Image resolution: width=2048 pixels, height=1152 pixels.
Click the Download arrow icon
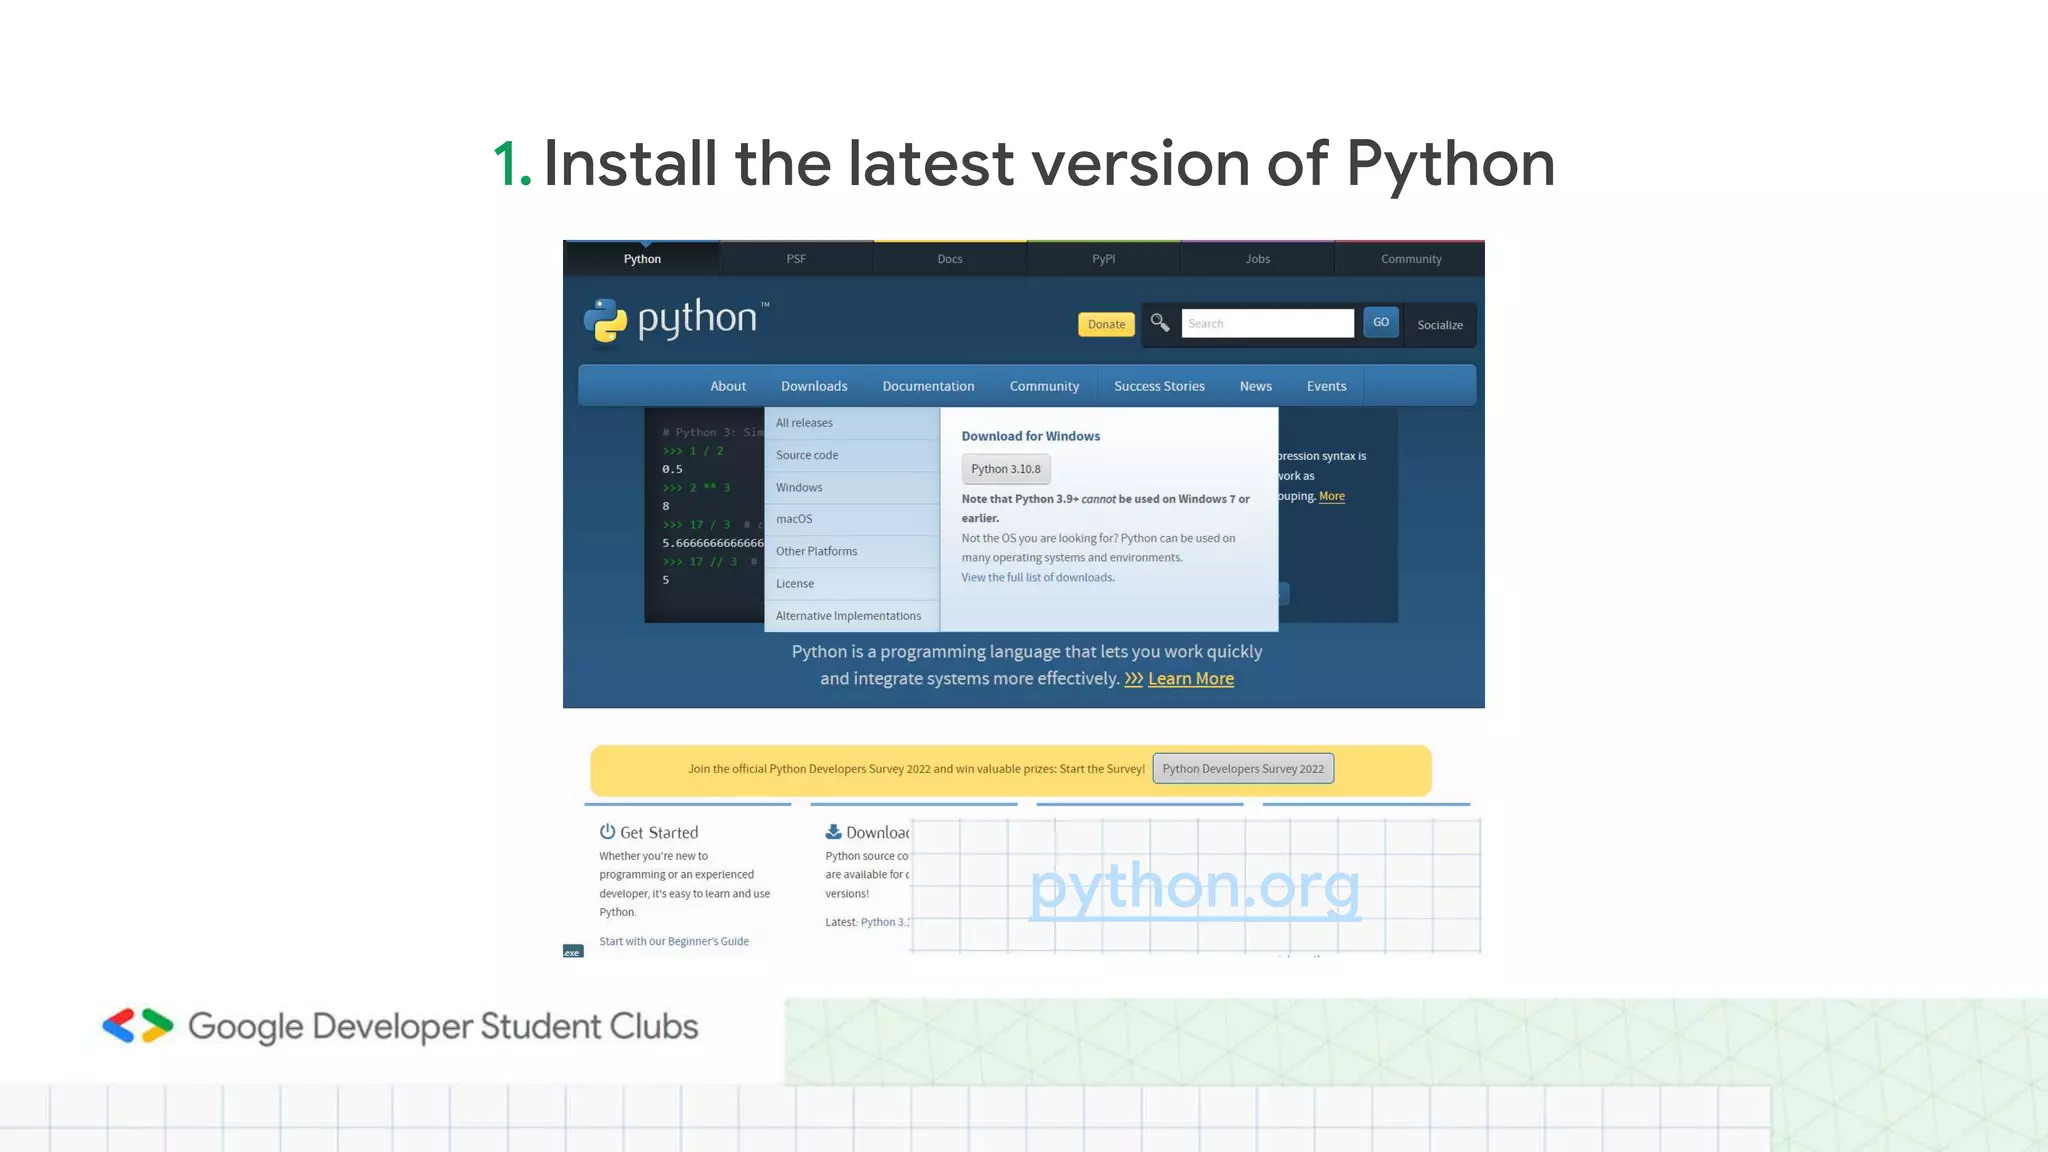pos(833,832)
